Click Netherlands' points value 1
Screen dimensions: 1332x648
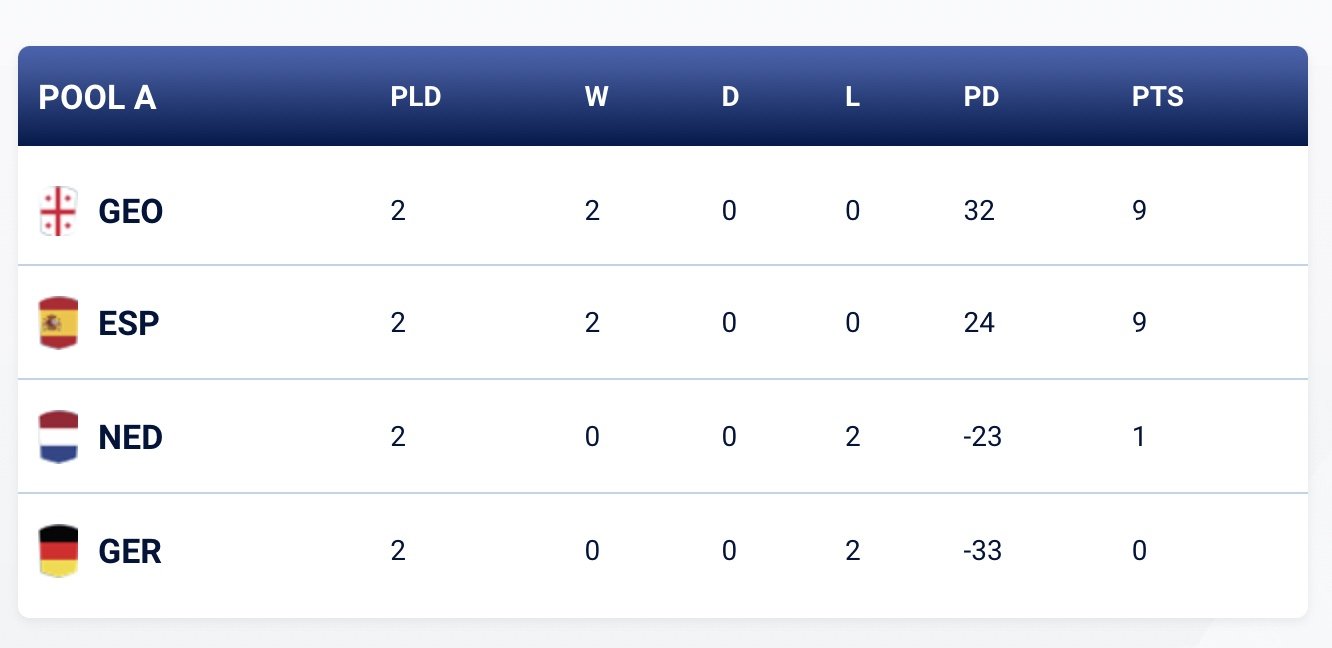point(1139,437)
